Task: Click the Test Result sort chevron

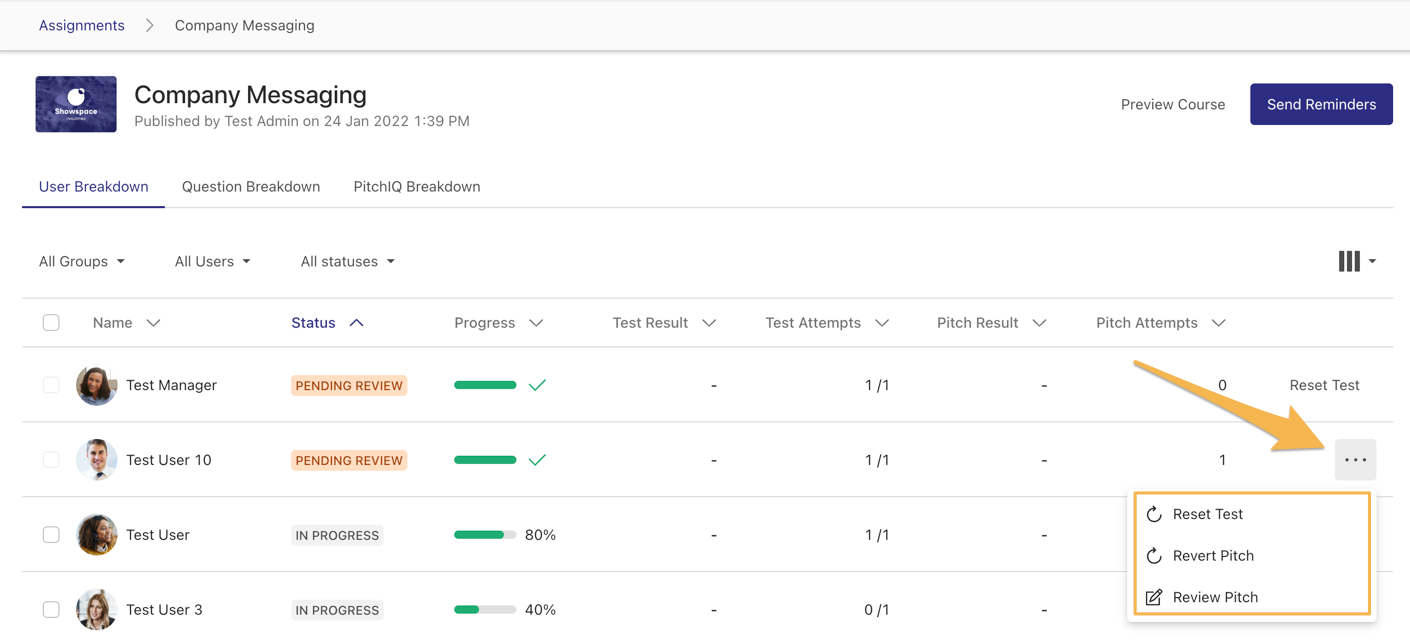Action: (709, 323)
